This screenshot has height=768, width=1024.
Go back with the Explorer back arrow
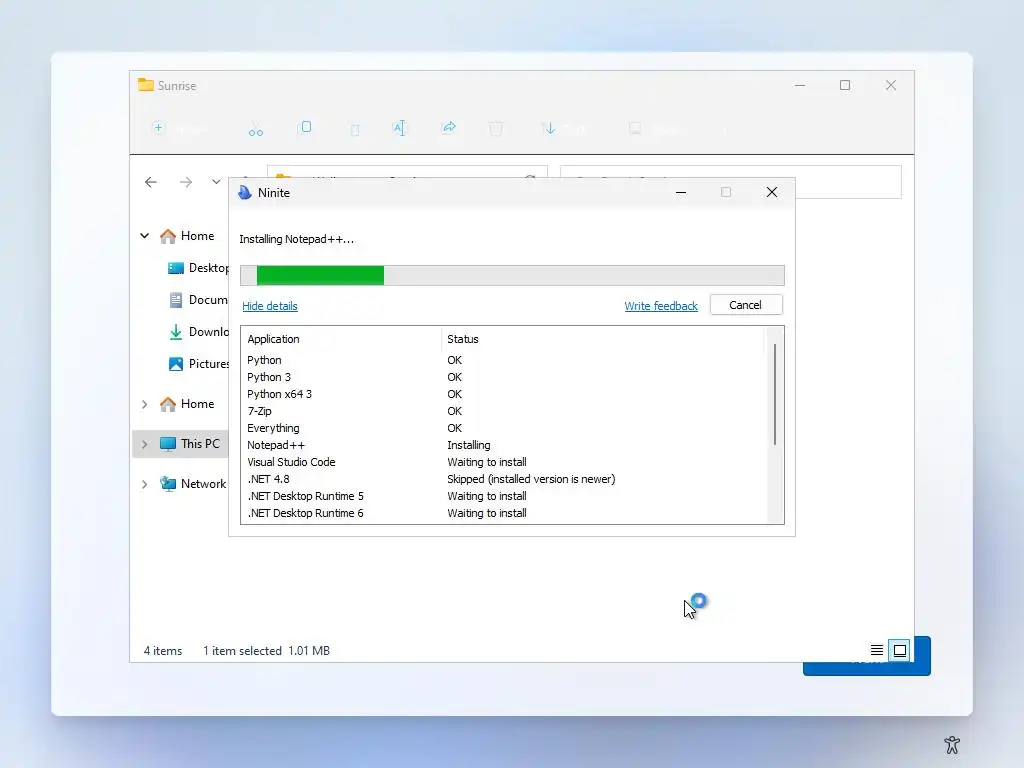(x=151, y=182)
